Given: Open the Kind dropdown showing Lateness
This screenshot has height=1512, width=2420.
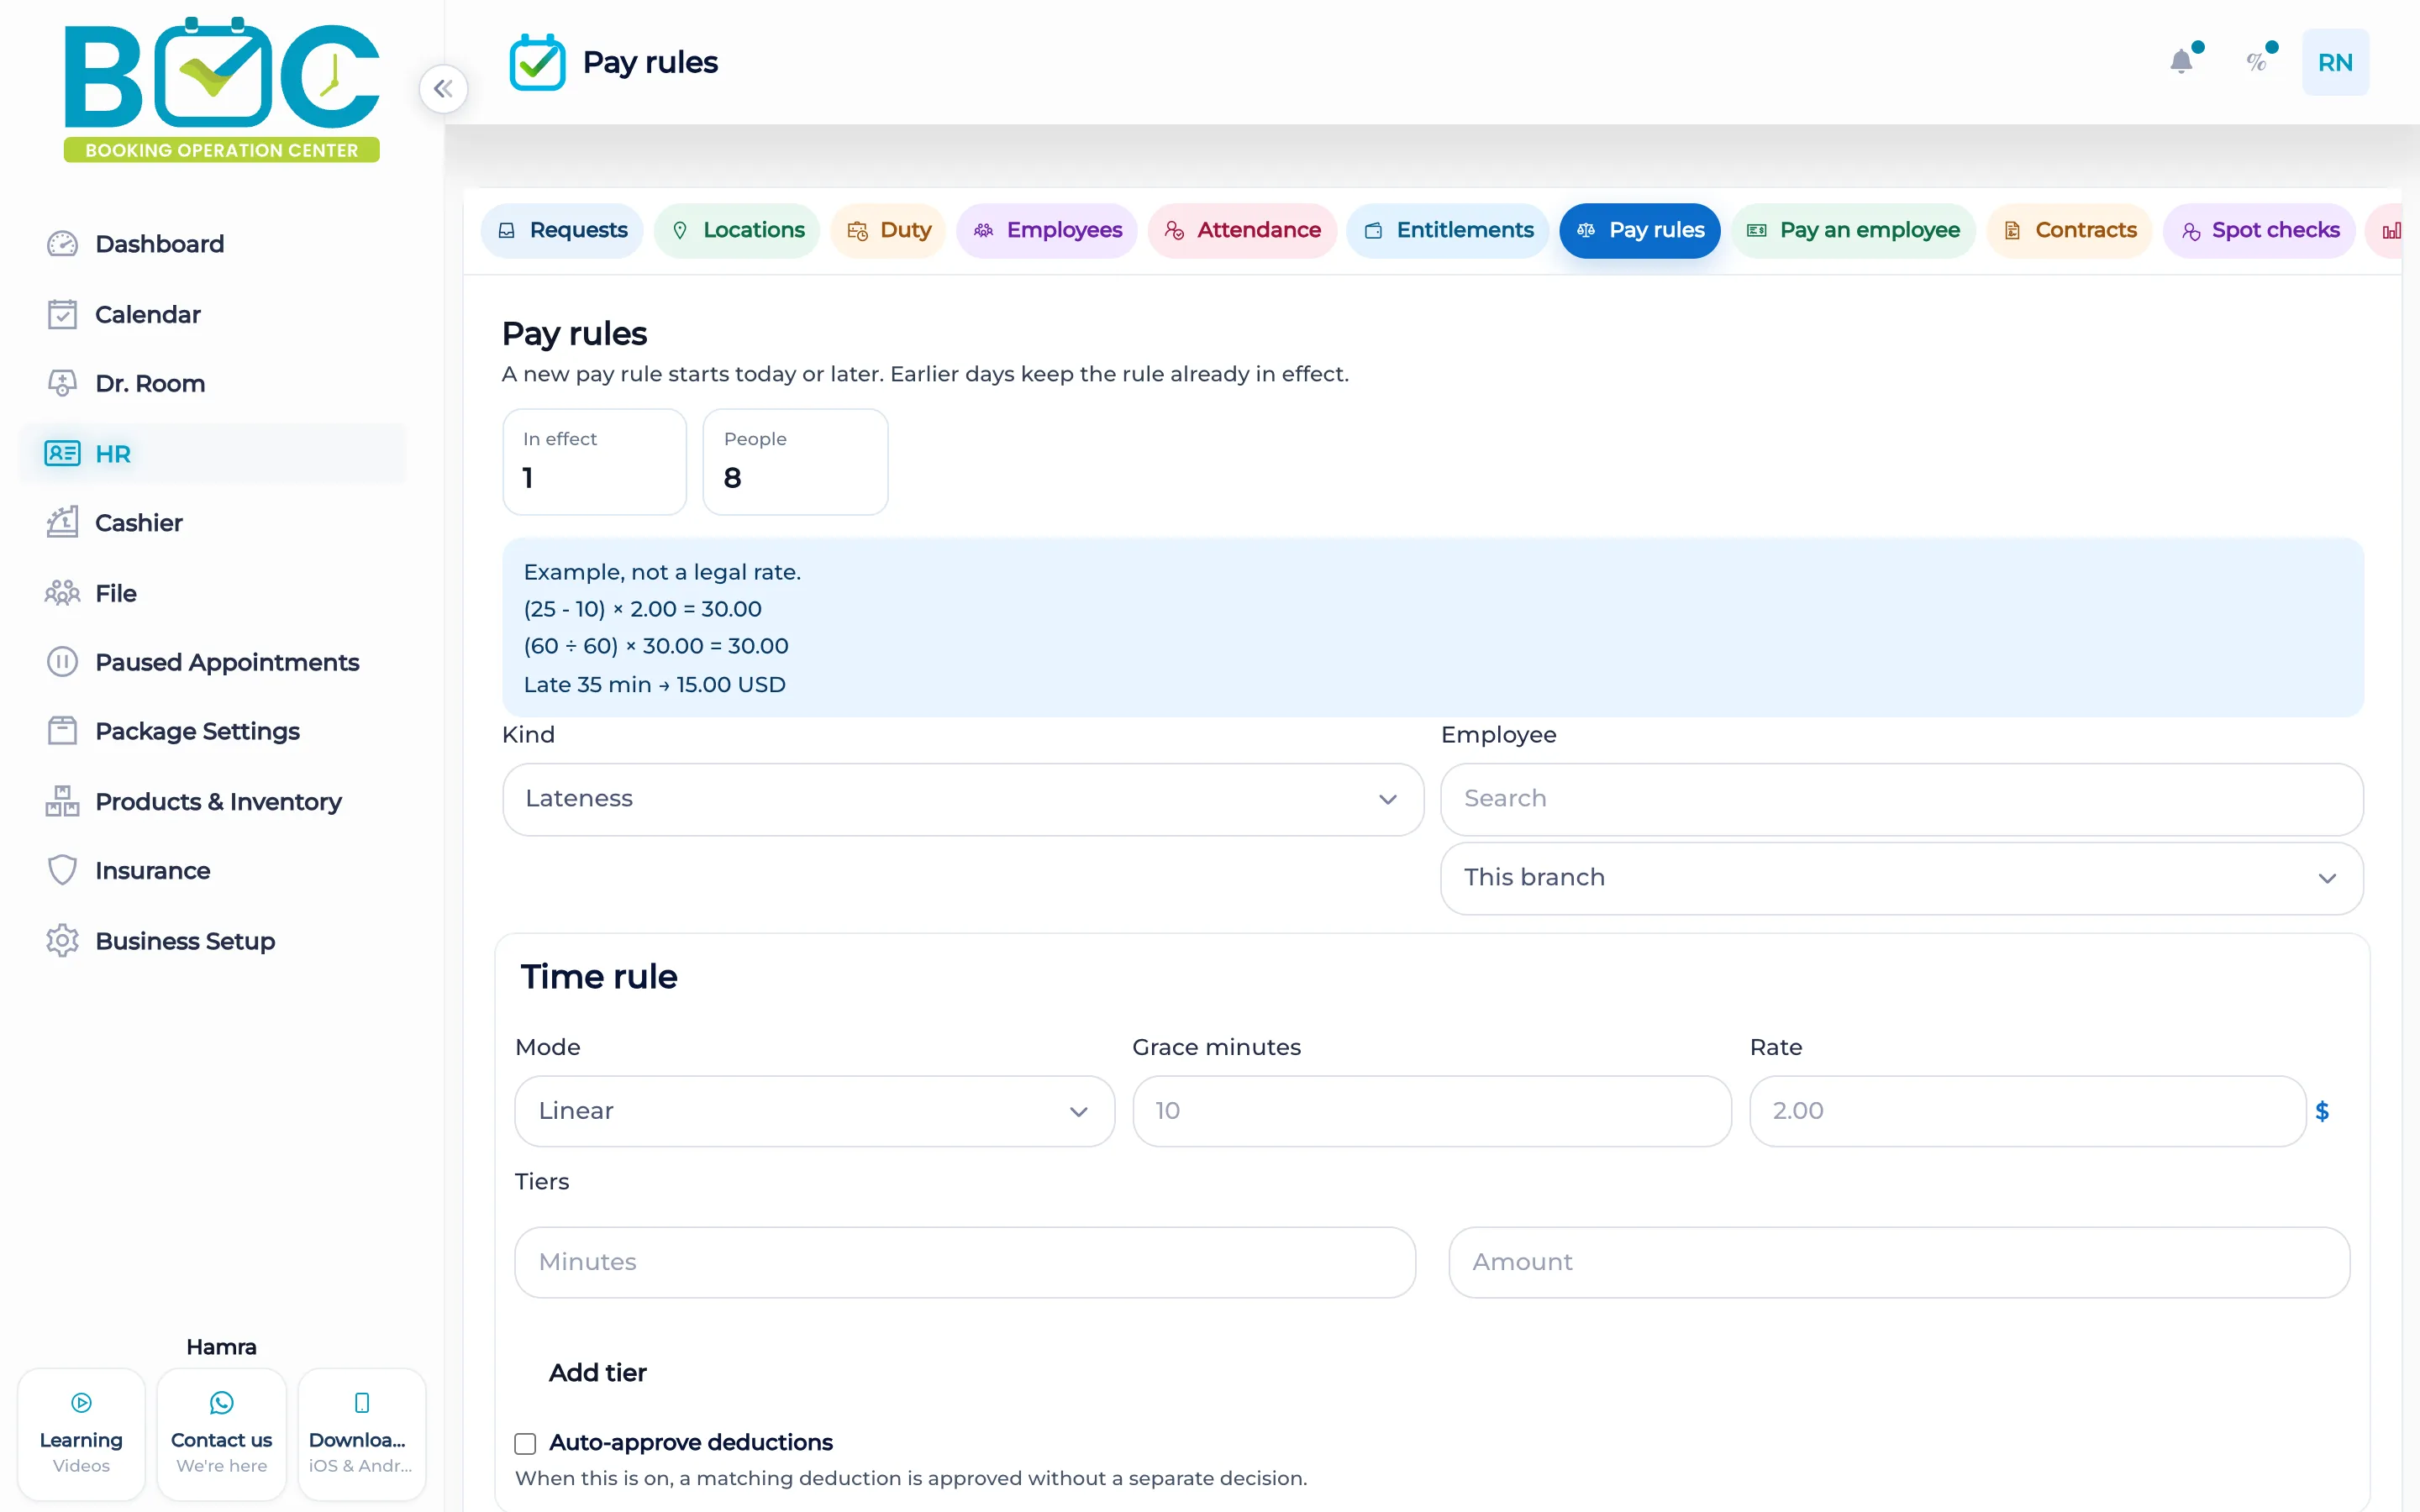Looking at the screenshot, I should (963, 799).
